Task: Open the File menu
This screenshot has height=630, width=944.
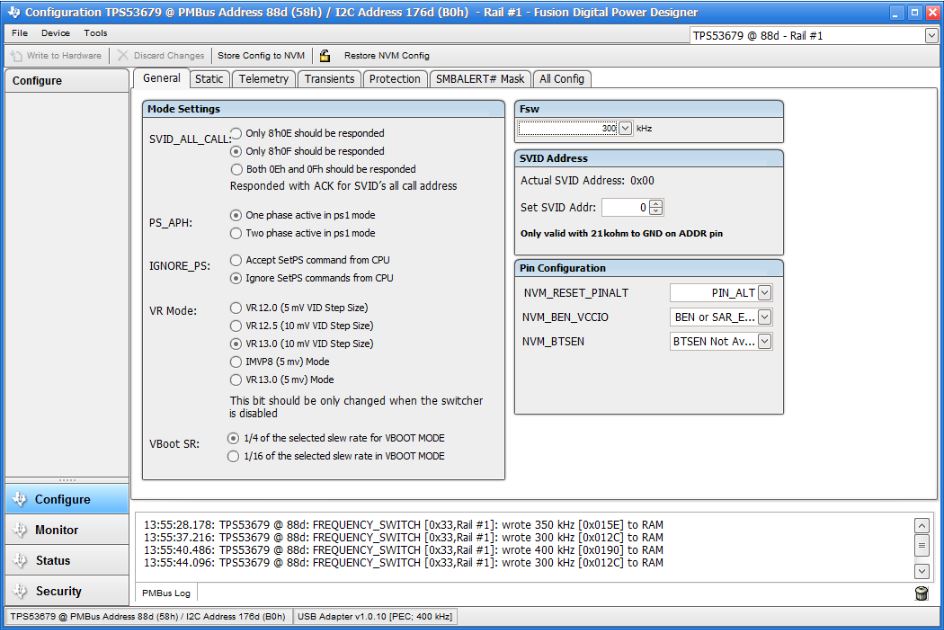Action: [20, 33]
